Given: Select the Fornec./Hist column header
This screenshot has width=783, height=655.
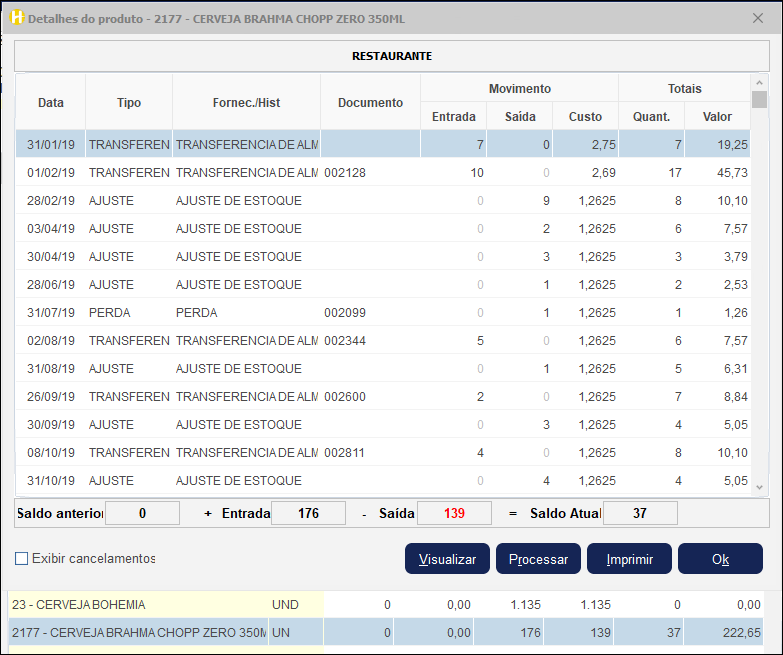Looking at the screenshot, I should (246, 102).
